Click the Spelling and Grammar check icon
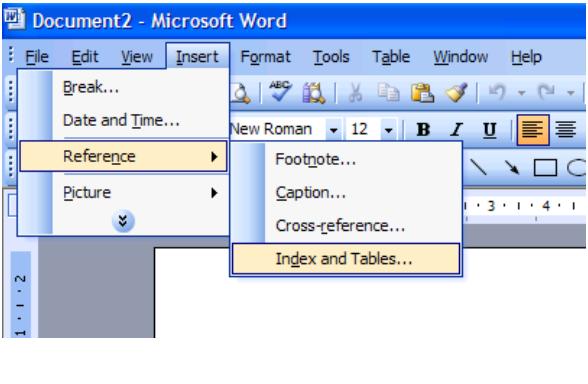Viewport: 588px width, 384px height. 280,92
